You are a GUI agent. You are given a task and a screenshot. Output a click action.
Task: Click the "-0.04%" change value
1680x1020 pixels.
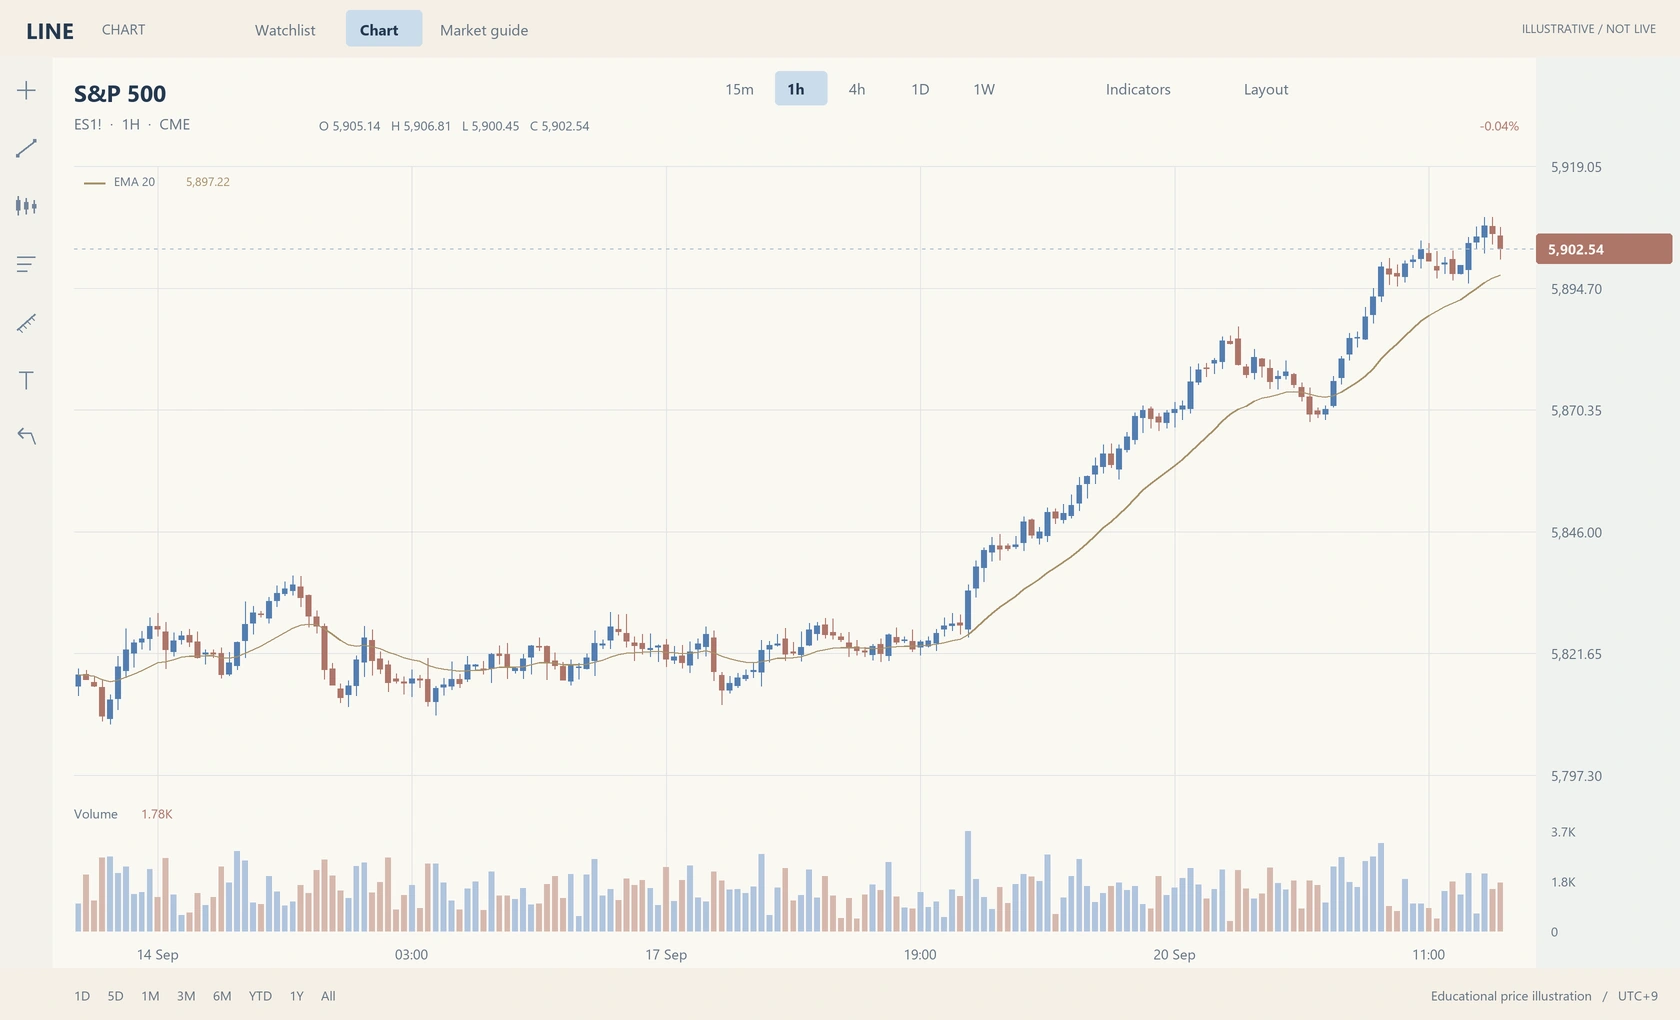pyautogui.click(x=1499, y=126)
